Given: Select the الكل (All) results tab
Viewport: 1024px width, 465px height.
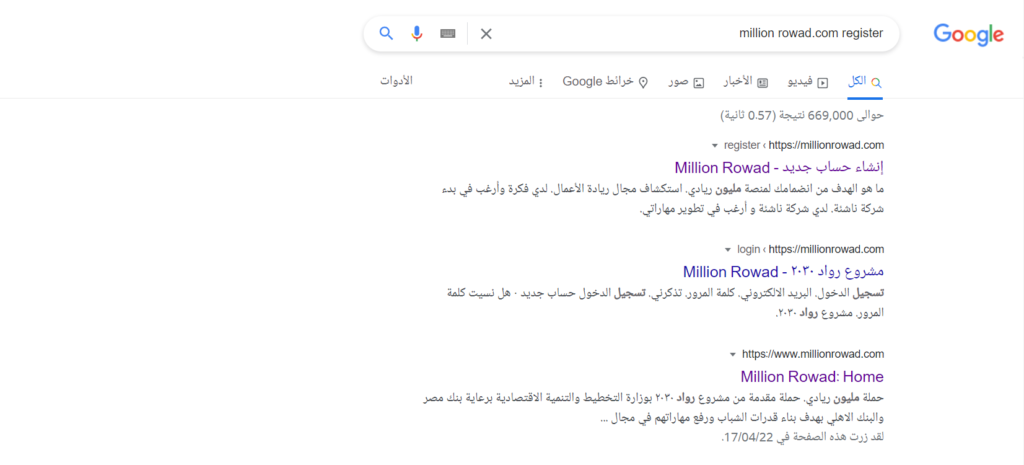Looking at the screenshot, I should [x=865, y=82].
